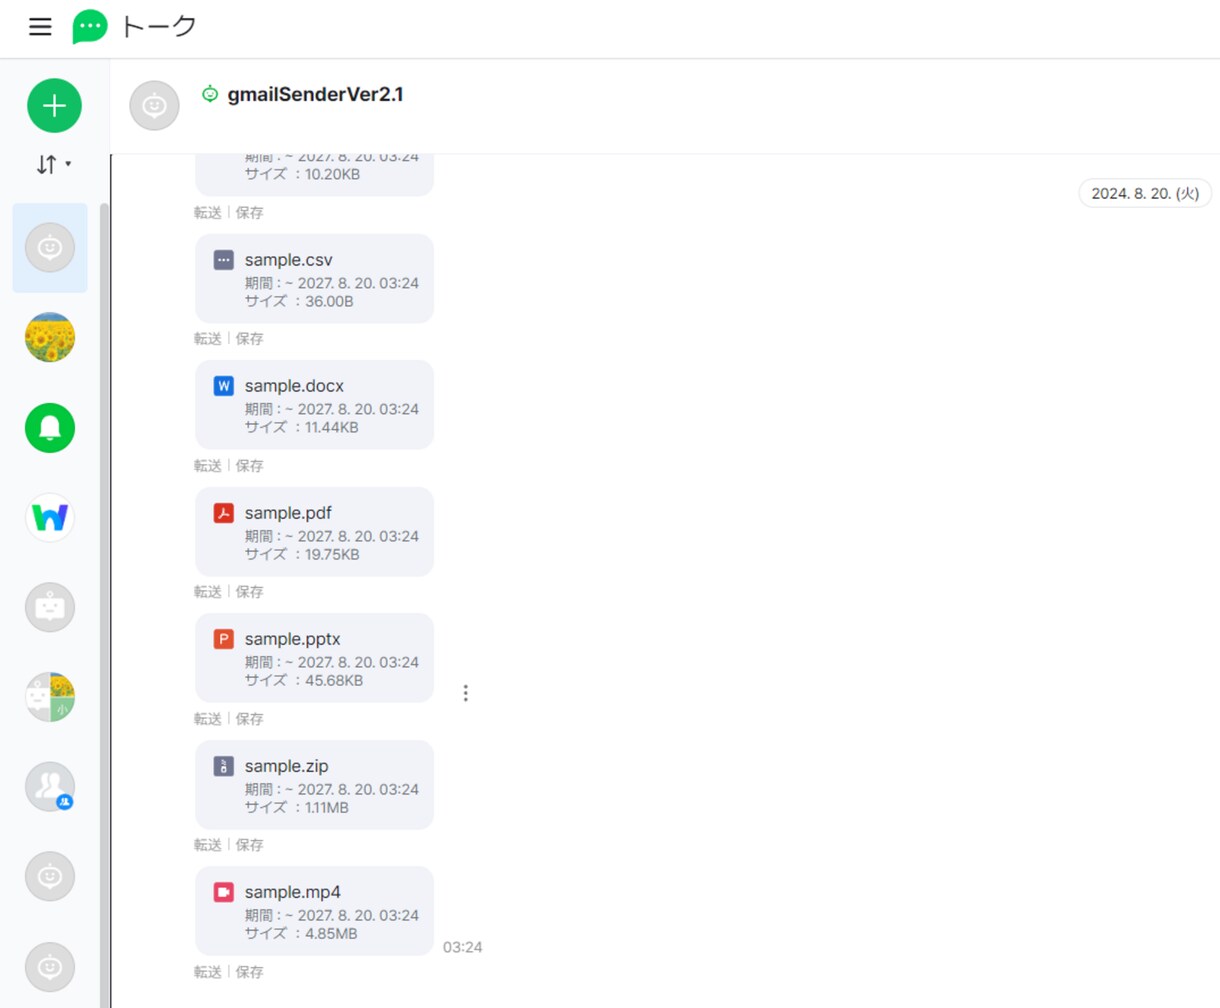Click the PDF icon for sample.pdf
This screenshot has width=1220, height=1008.
point(224,513)
